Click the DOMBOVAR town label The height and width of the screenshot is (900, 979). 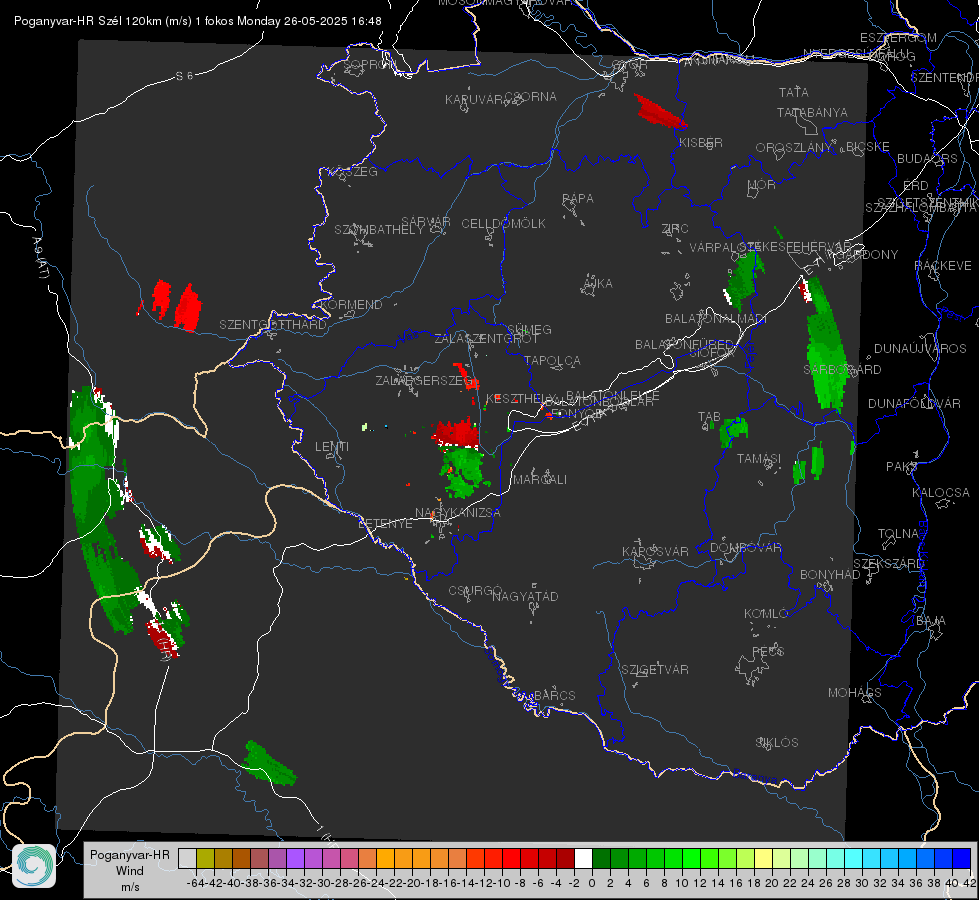pyautogui.click(x=745, y=548)
